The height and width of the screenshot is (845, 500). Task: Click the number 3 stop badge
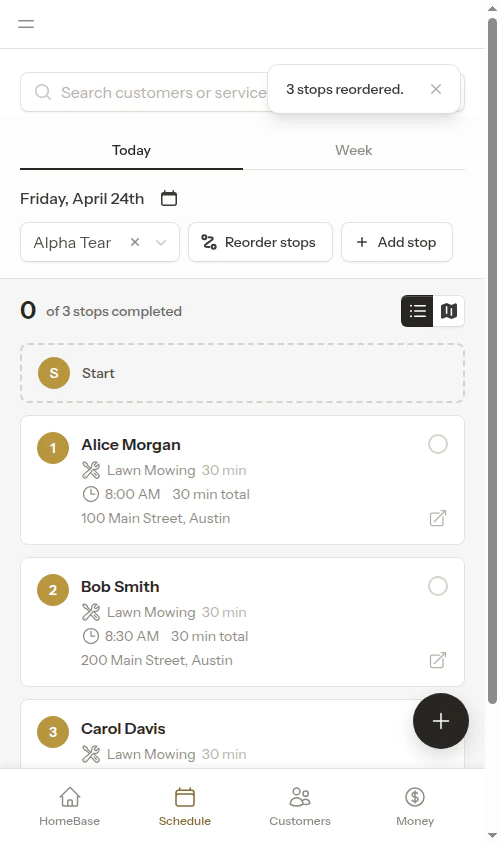53,731
